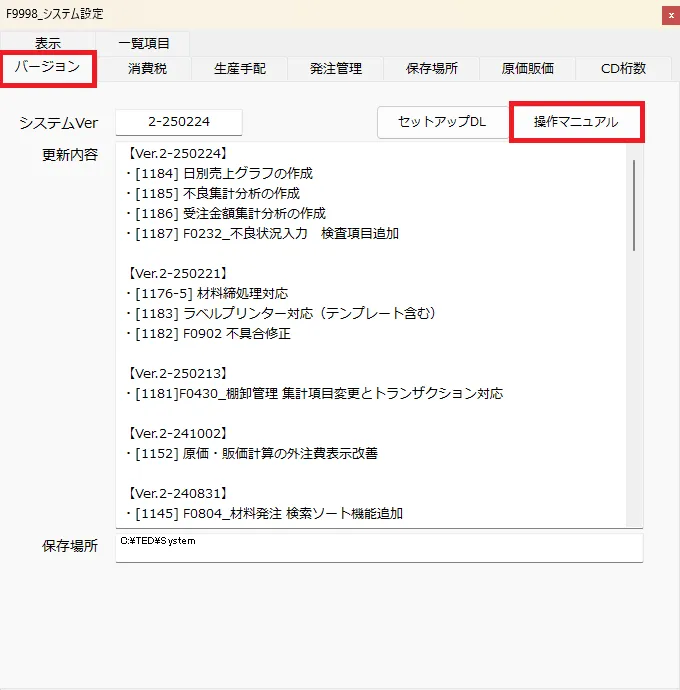Switch to the 生産手配 tab
This screenshot has height=690, width=680.
(x=239, y=69)
